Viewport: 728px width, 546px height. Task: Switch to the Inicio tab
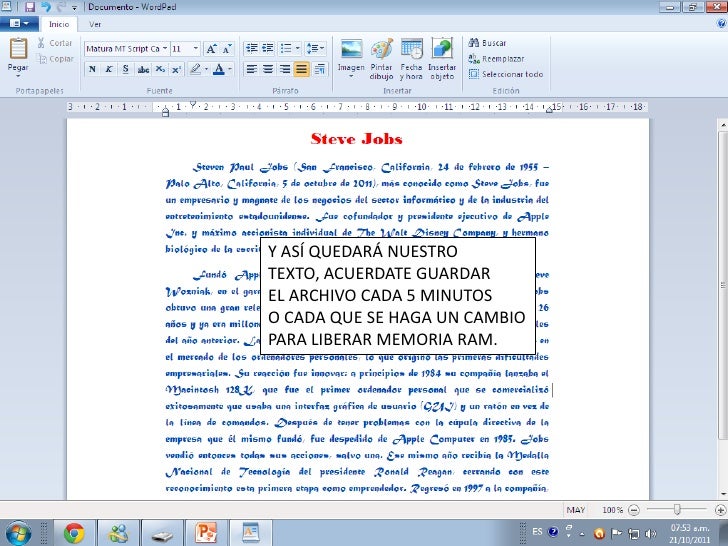click(59, 24)
